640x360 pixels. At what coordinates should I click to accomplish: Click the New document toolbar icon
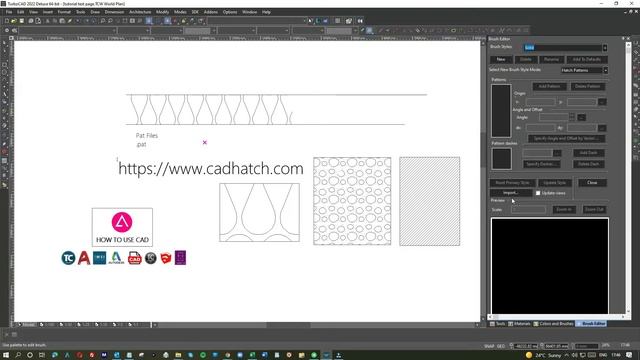[7, 21]
